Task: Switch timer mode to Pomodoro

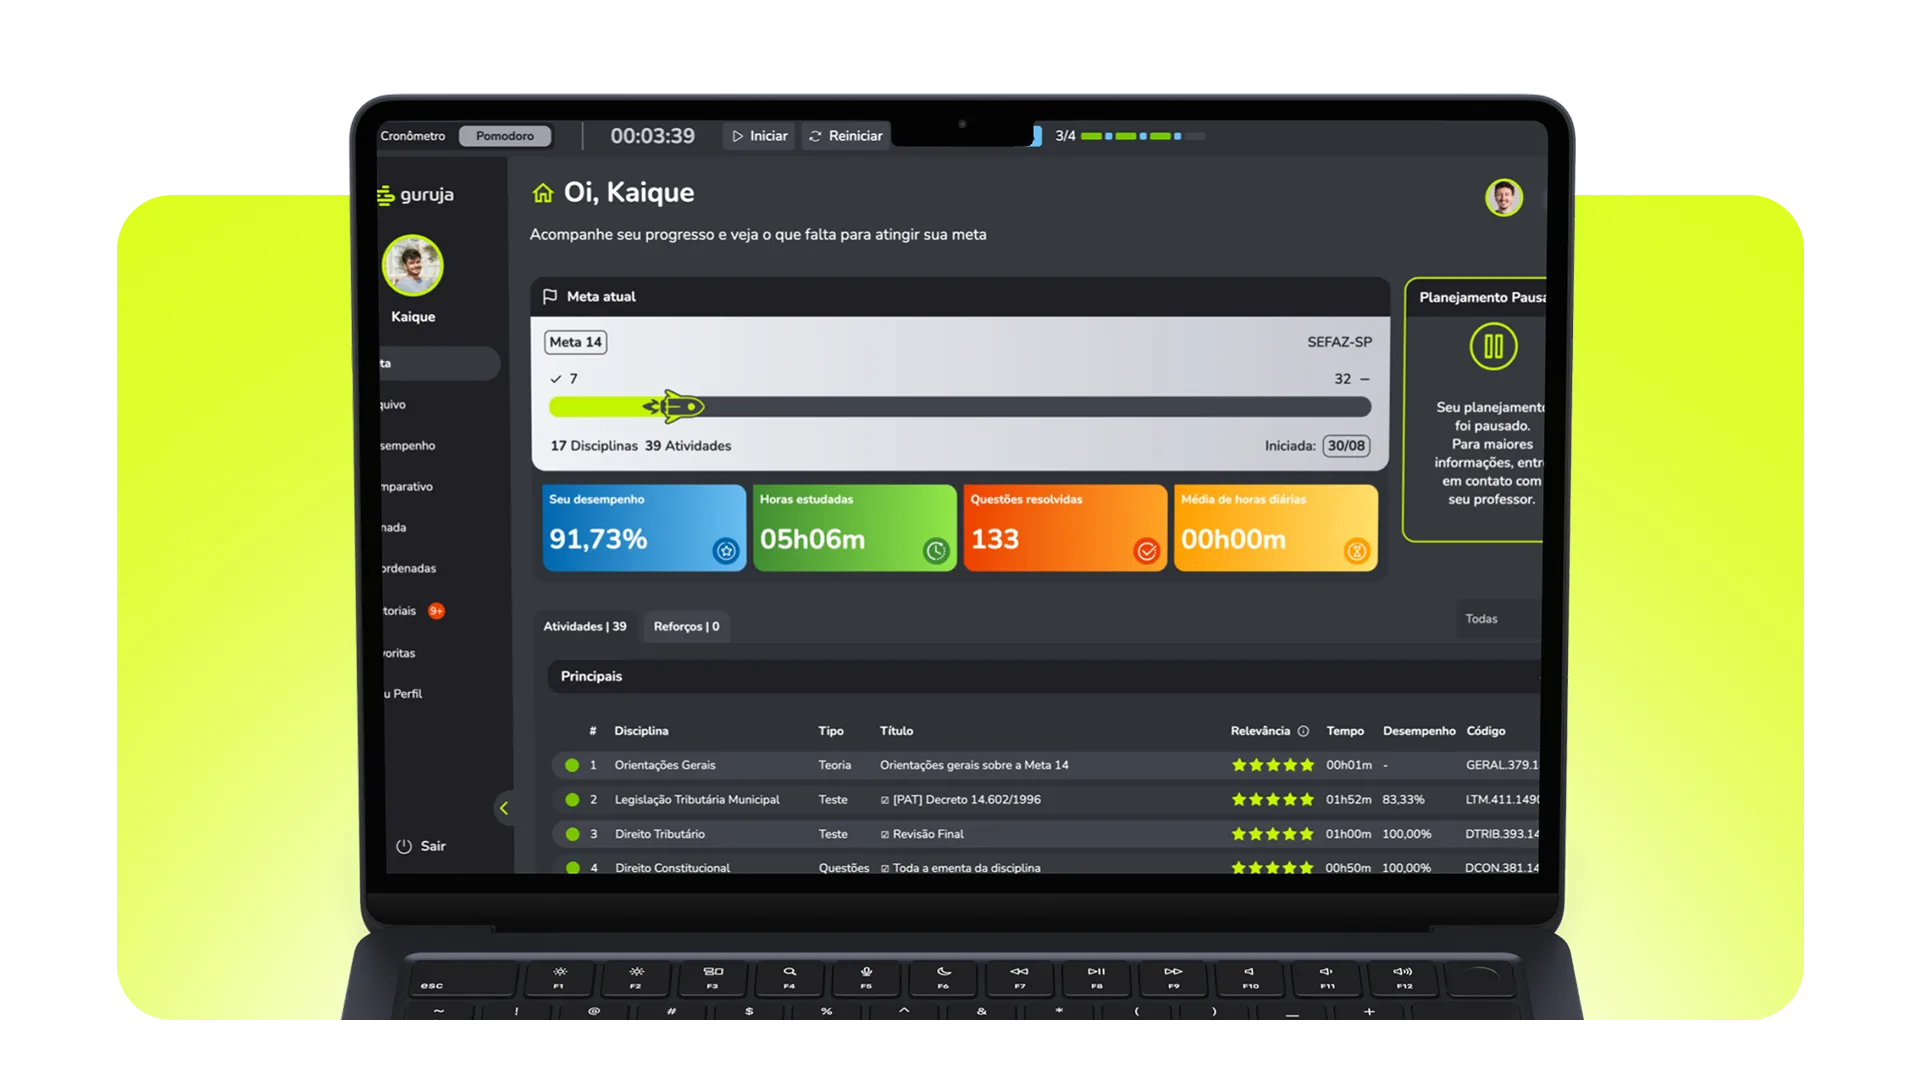Action: 505,136
